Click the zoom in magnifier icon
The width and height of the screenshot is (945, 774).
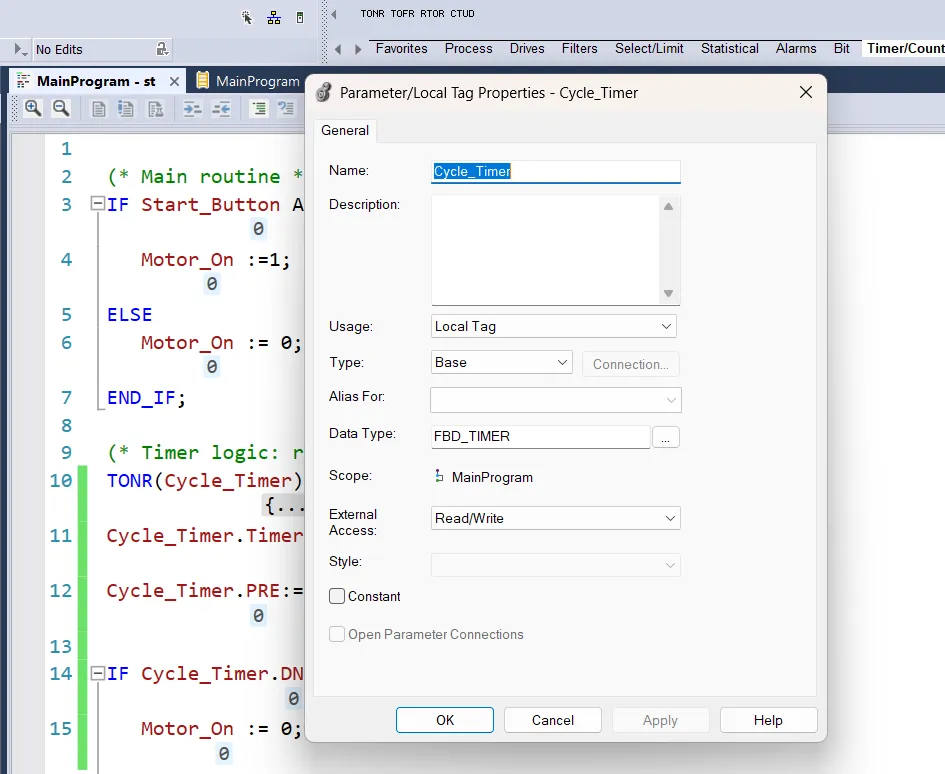coord(33,109)
